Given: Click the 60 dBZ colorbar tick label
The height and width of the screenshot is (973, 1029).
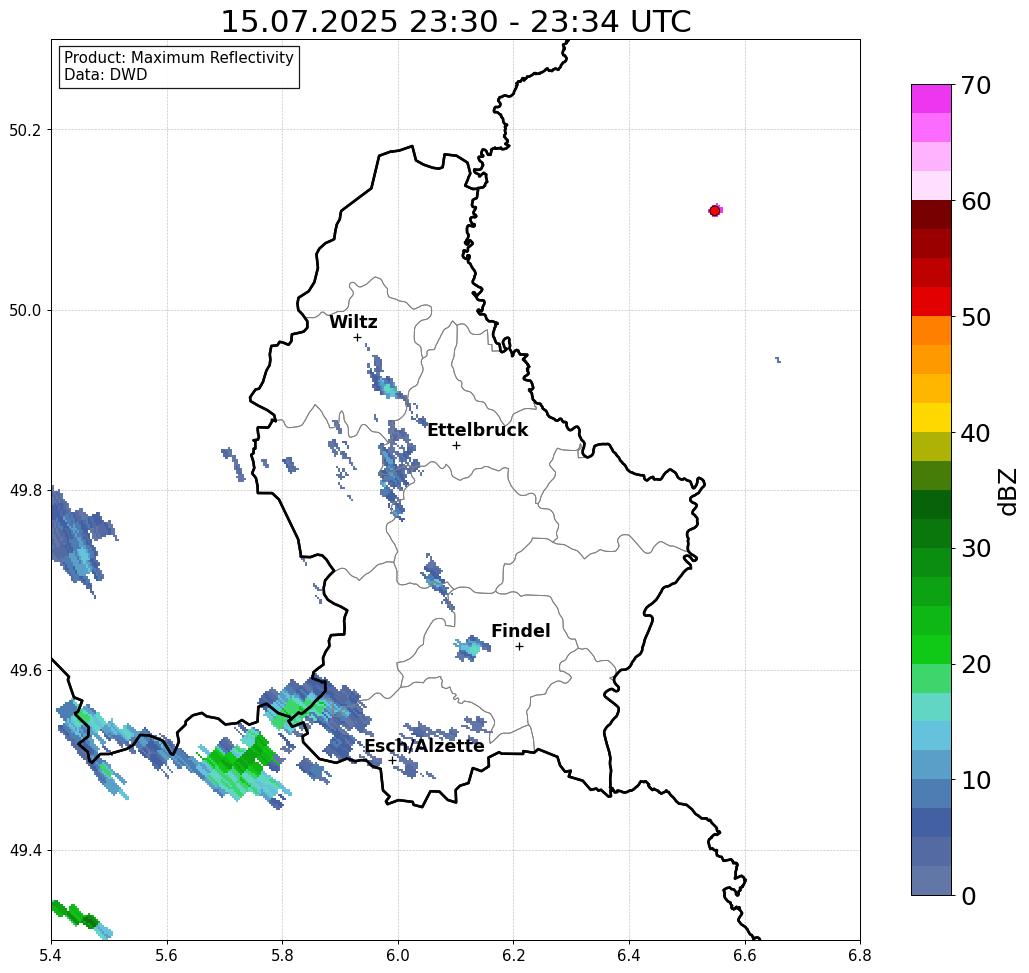Looking at the screenshot, I should coord(976,201).
